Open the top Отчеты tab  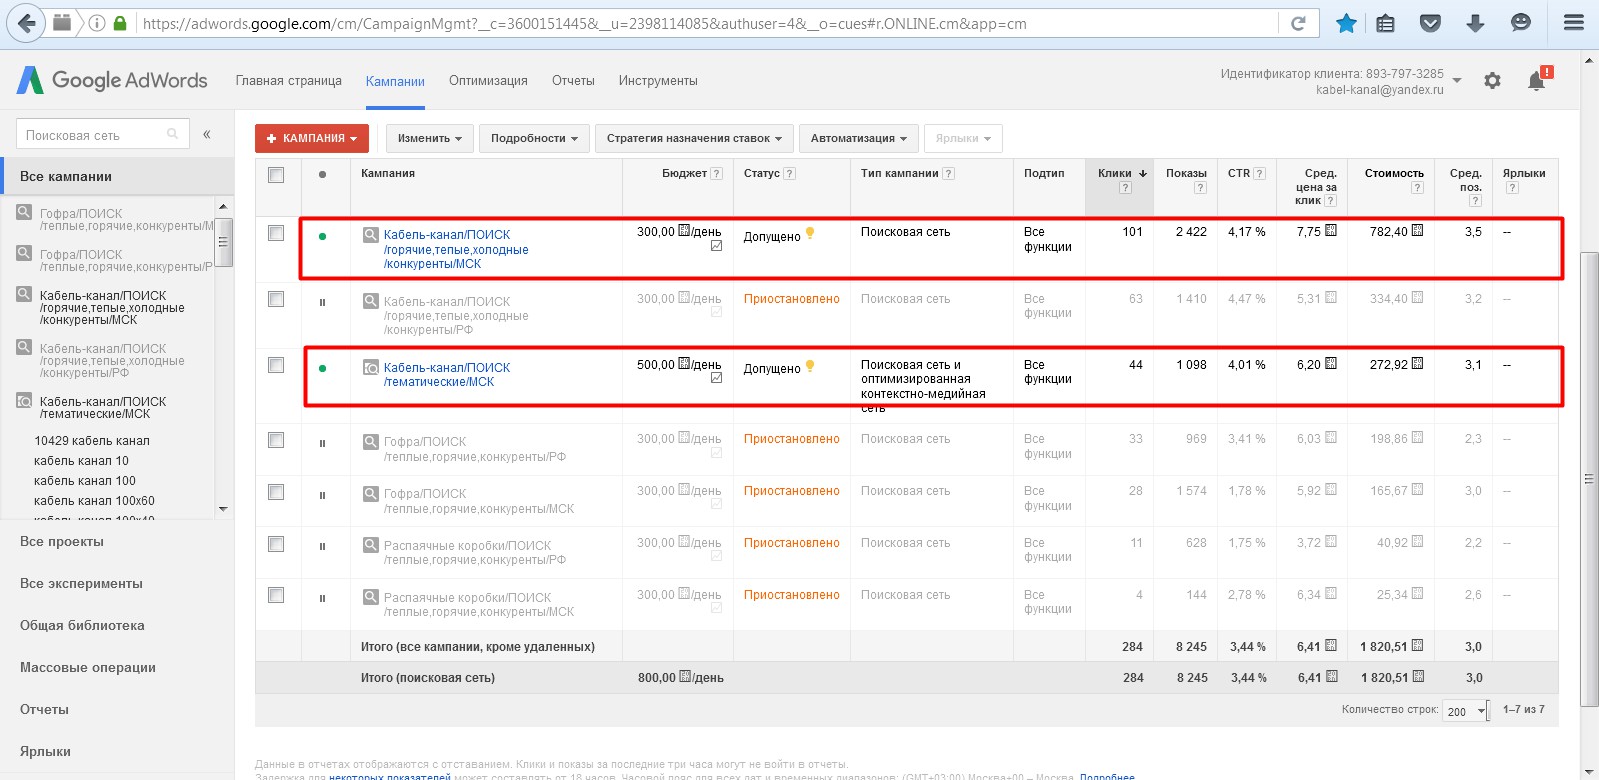tap(573, 81)
